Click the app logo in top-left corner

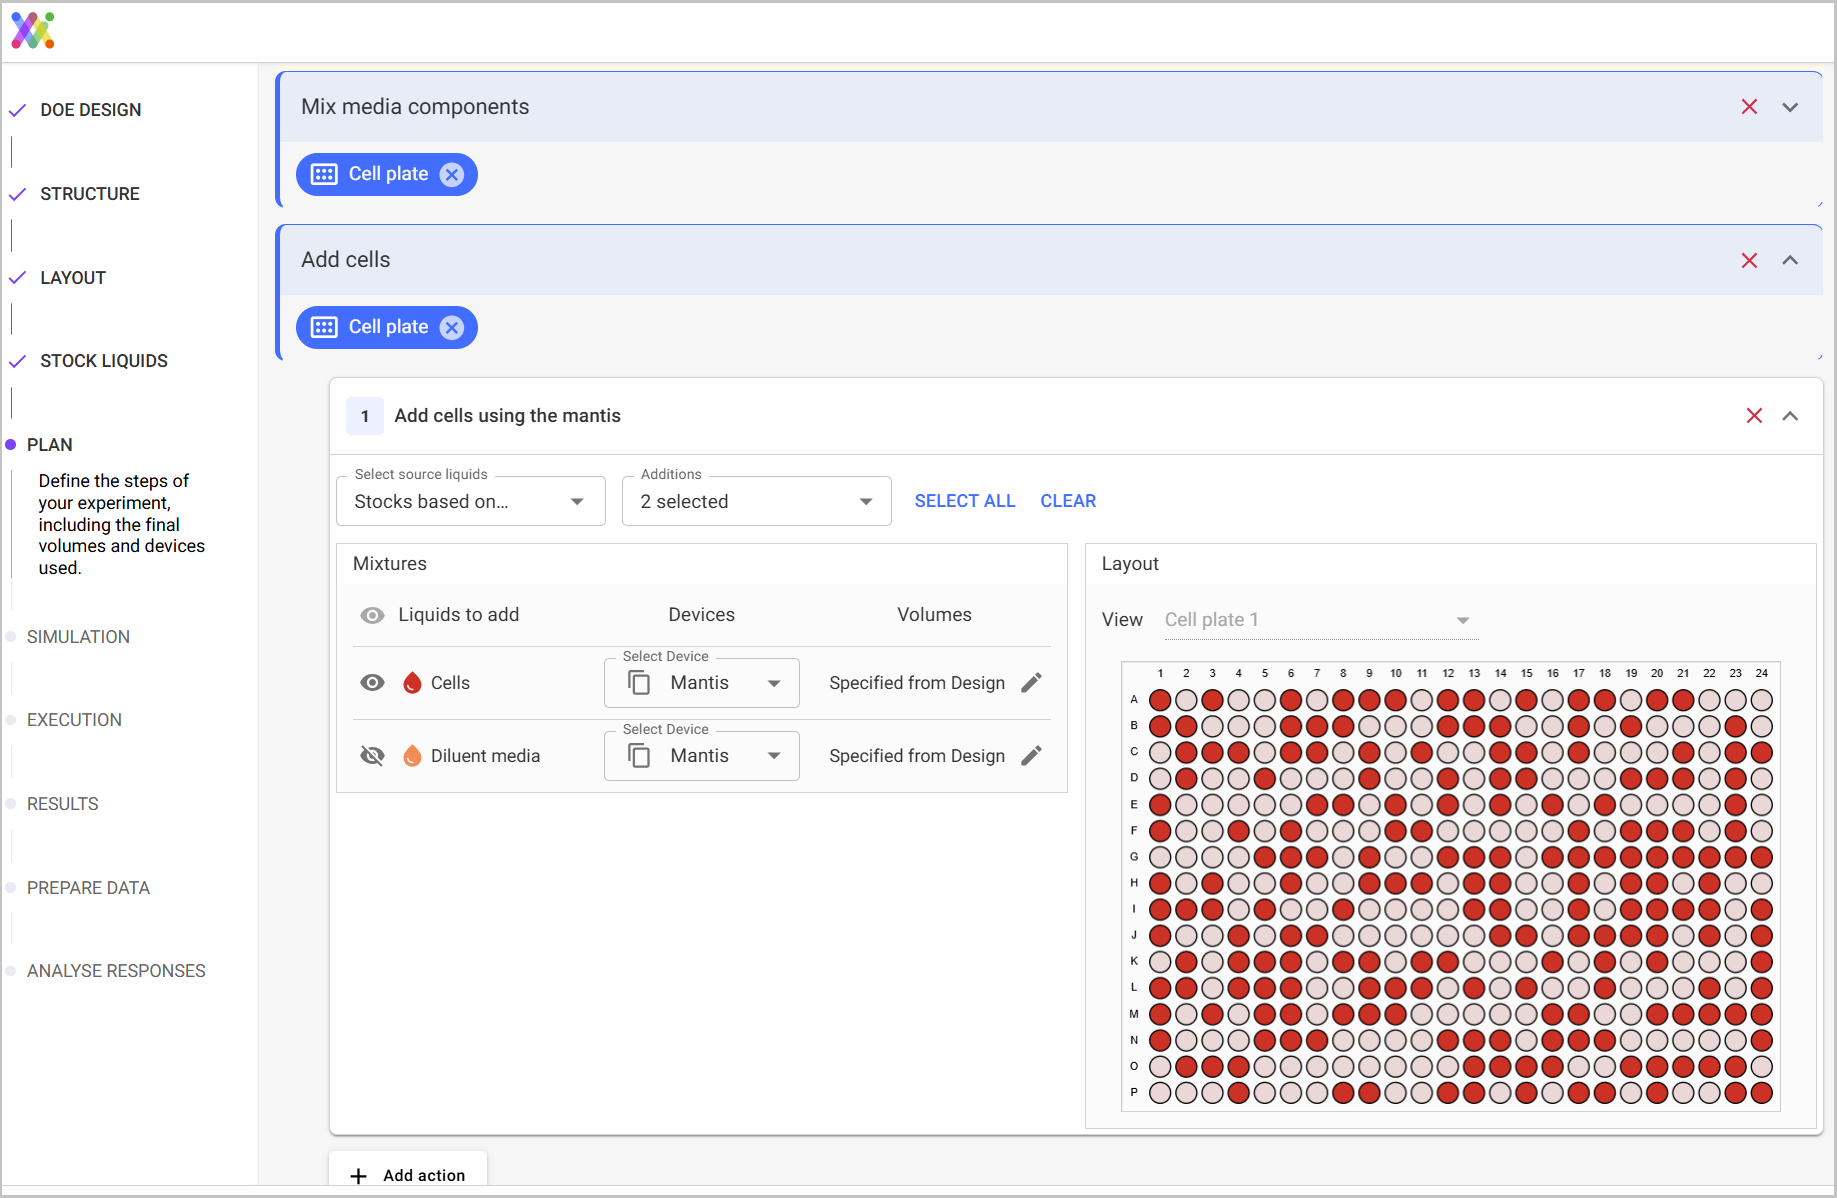33,31
